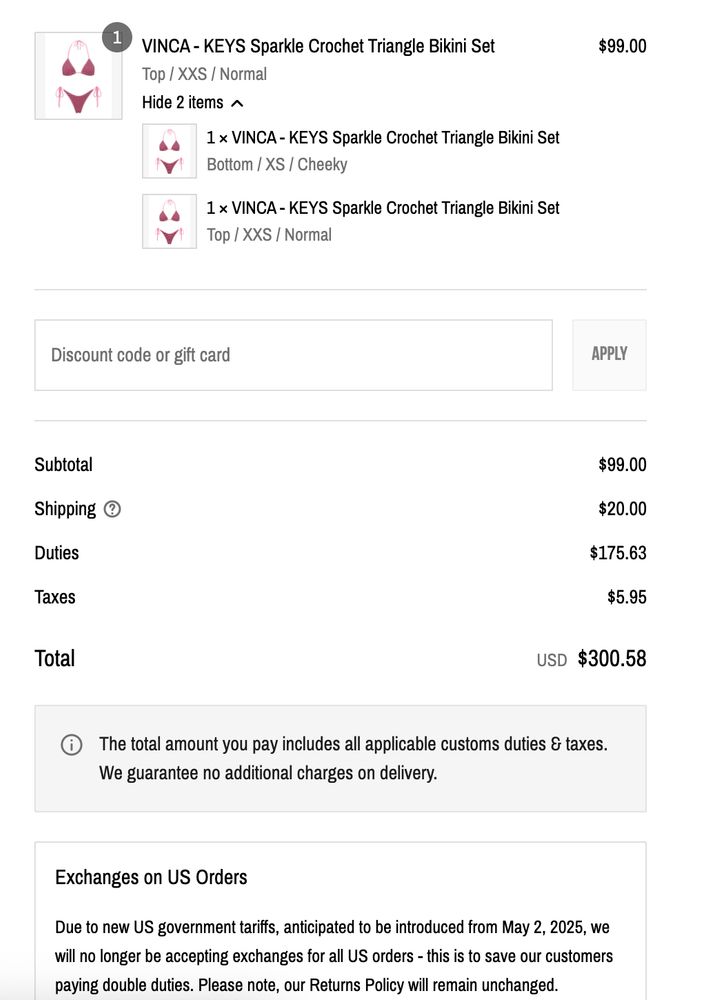The width and height of the screenshot is (717, 1000).
Task: Click the Exchanges on US Orders heading
Action: pyautogui.click(x=151, y=877)
